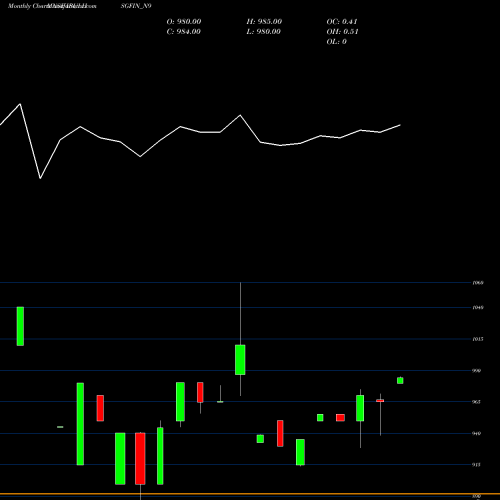Screen dimensions: 500x500
Task: Click the orange horizontal support line
Action: tap(250, 494)
